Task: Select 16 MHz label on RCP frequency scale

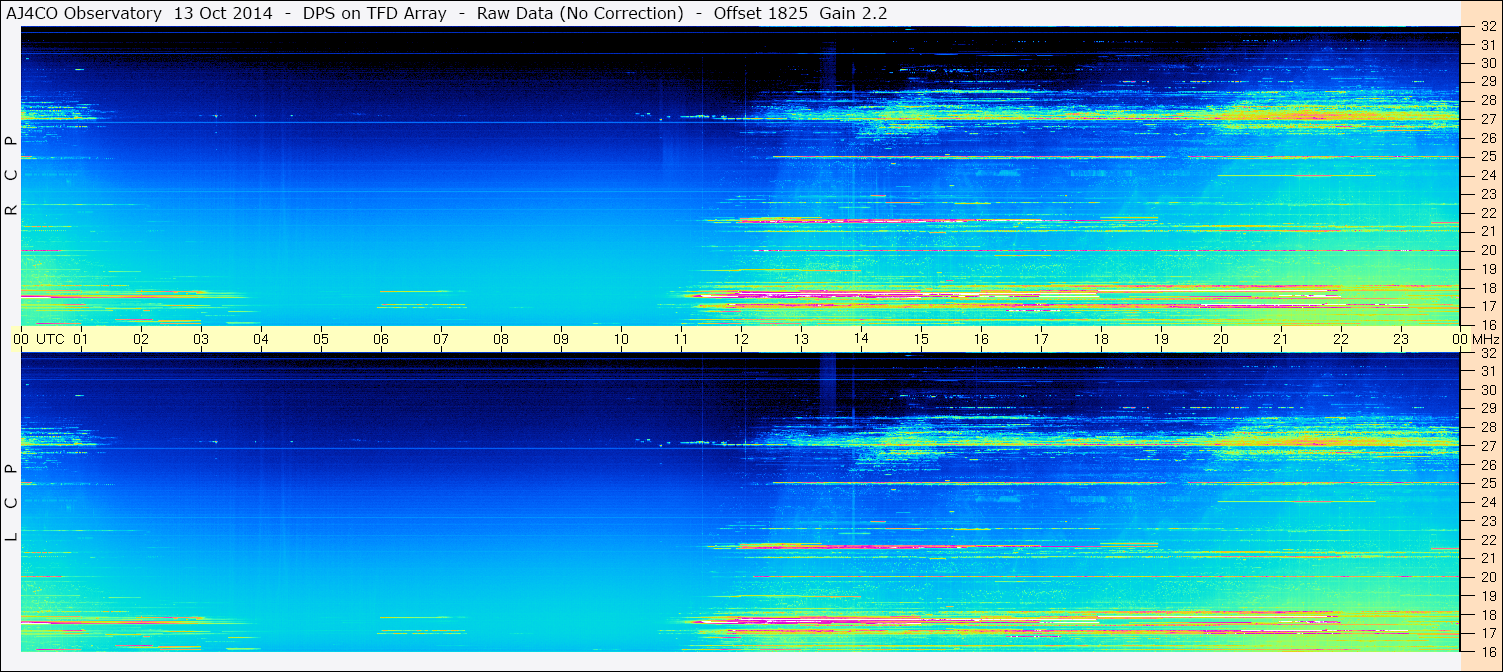Action: click(x=1487, y=325)
